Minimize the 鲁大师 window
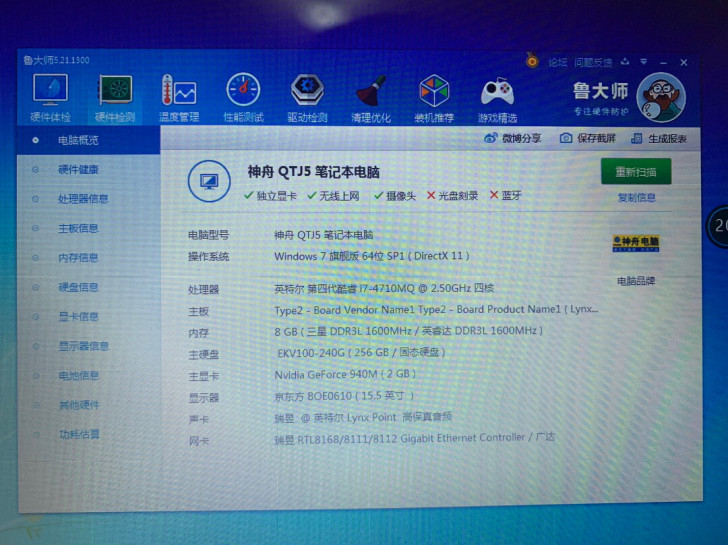The image size is (728, 545). click(663, 63)
